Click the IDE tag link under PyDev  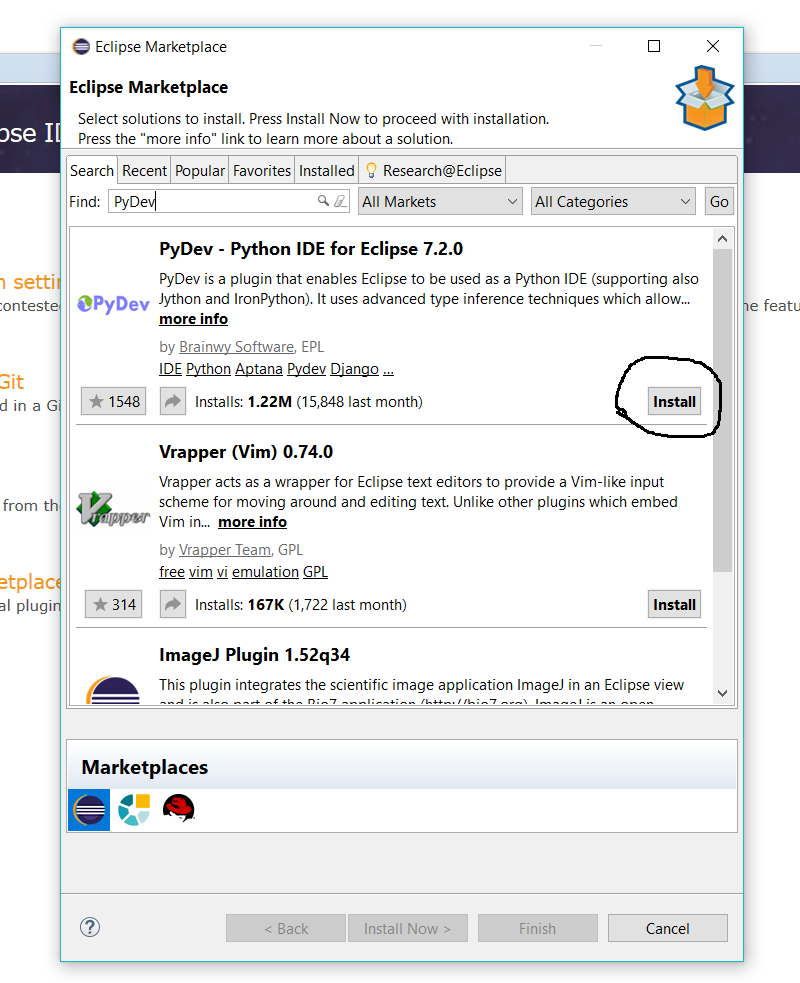[170, 369]
